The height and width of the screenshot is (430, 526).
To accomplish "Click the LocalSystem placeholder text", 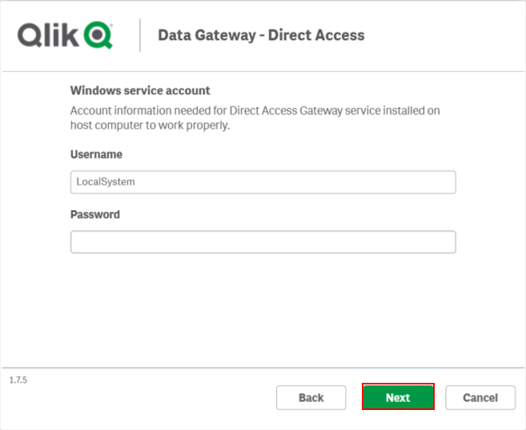I will 106,182.
